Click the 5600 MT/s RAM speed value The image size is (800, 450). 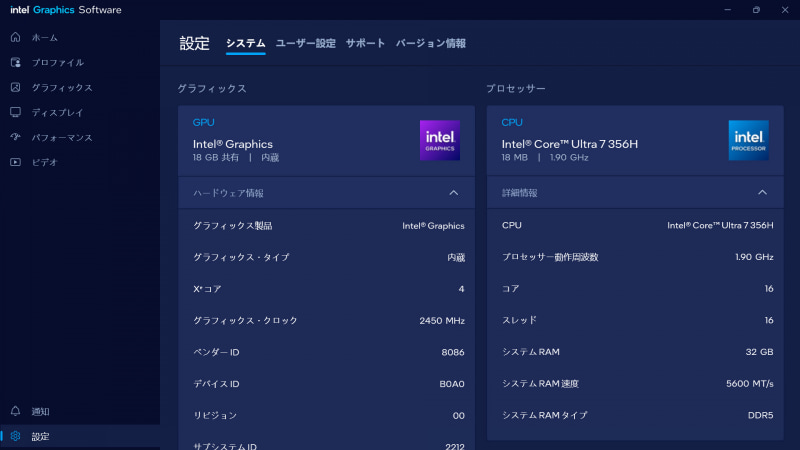coord(749,383)
